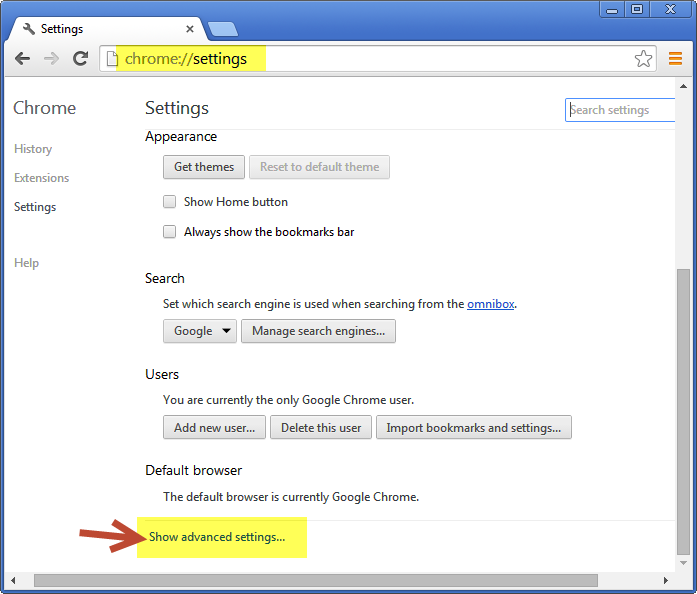
Task: Open the Google search engine dropdown
Action: click(200, 331)
